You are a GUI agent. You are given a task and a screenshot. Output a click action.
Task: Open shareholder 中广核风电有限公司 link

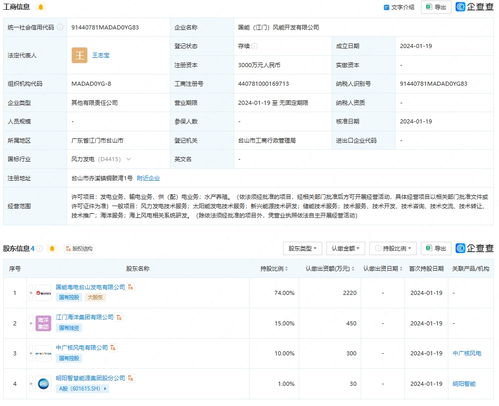click(x=82, y=348)
